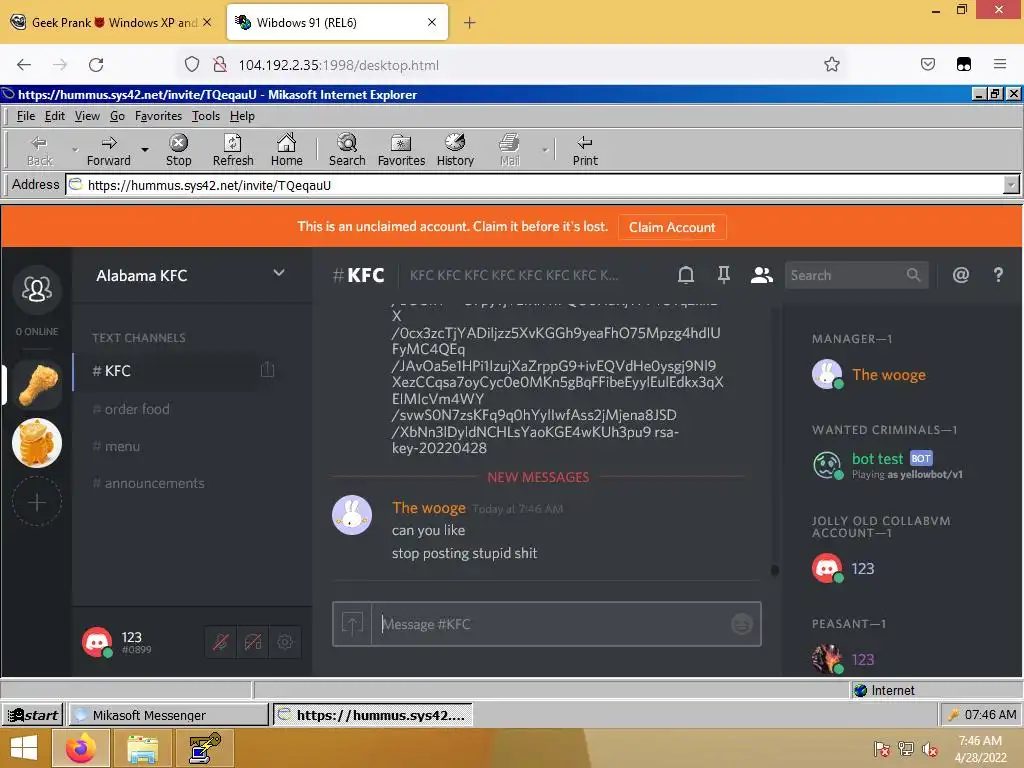This screenshot has width=1024, height=768.
Task: Open the Go menu
Action: (x=117, y=116)
